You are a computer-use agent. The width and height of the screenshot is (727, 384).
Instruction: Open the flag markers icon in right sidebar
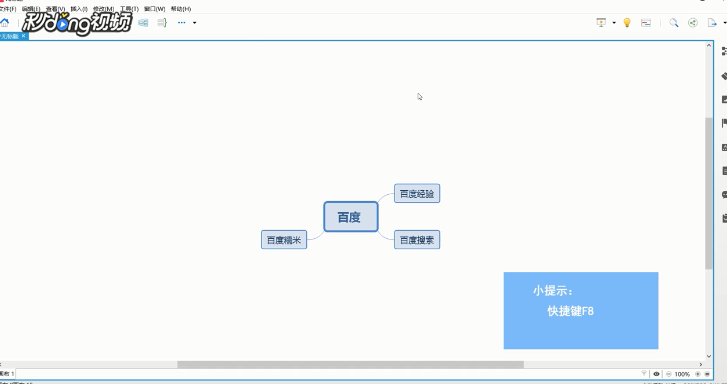coord(724,123)
